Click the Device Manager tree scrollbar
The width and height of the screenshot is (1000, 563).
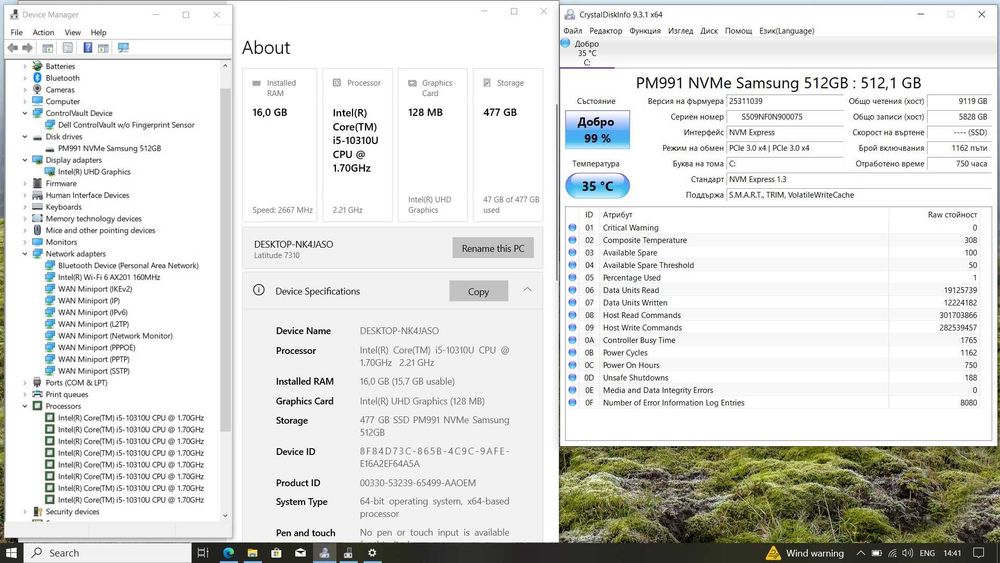225,260
